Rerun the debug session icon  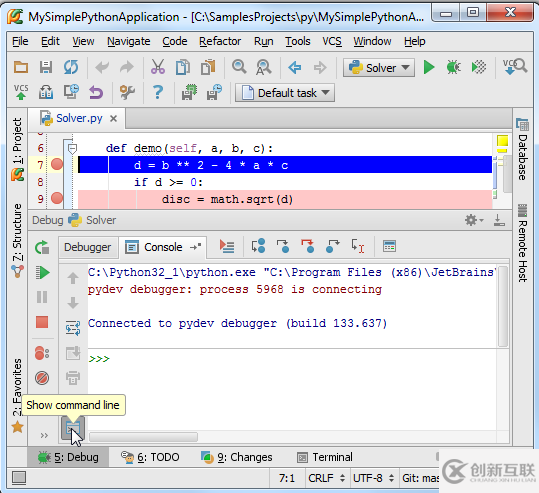pyautogui.click(x=42, y=247)
